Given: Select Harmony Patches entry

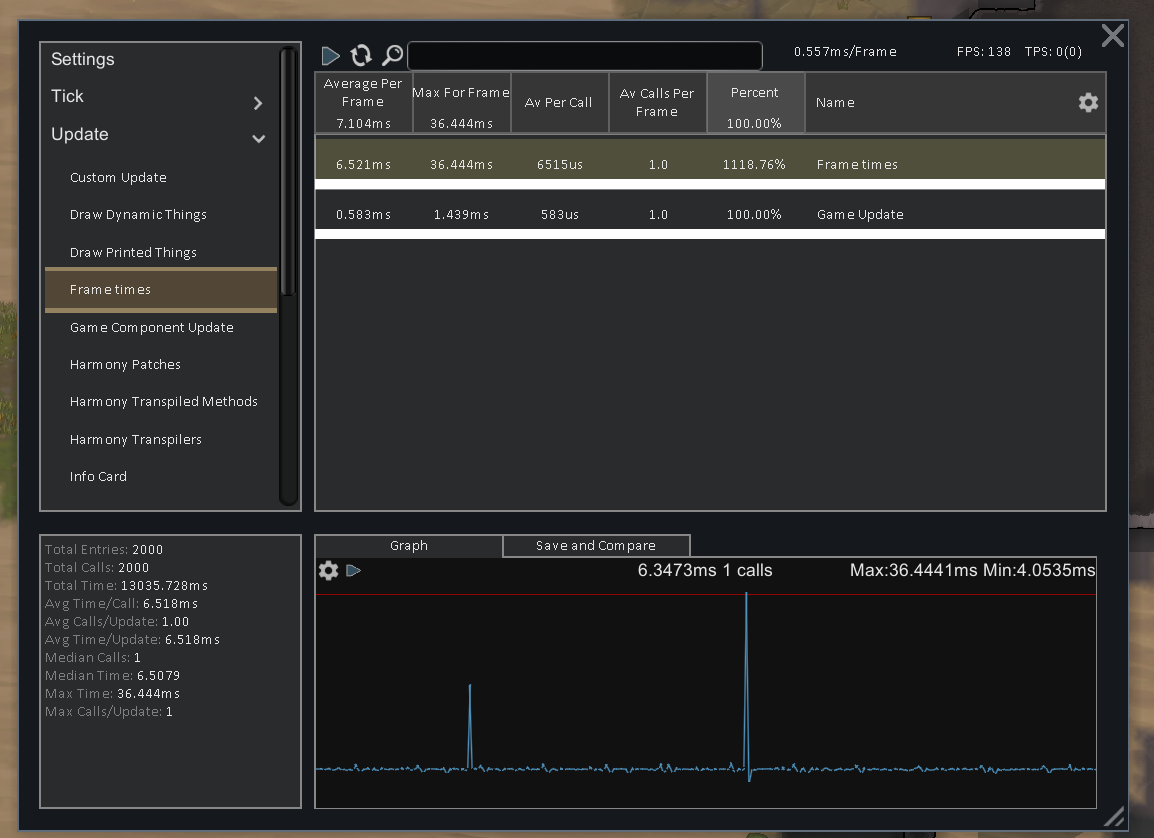Looking at the screenshot, I should click(125, 365).
